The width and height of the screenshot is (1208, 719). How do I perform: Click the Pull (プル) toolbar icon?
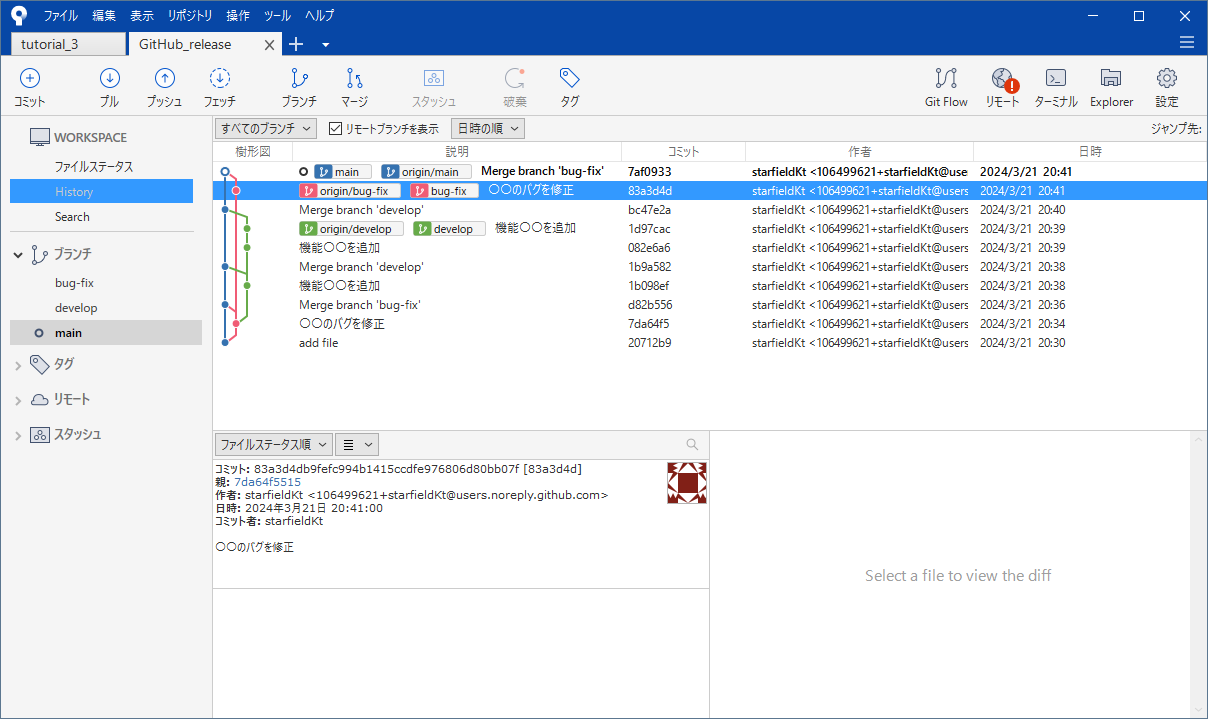[110, 78]
